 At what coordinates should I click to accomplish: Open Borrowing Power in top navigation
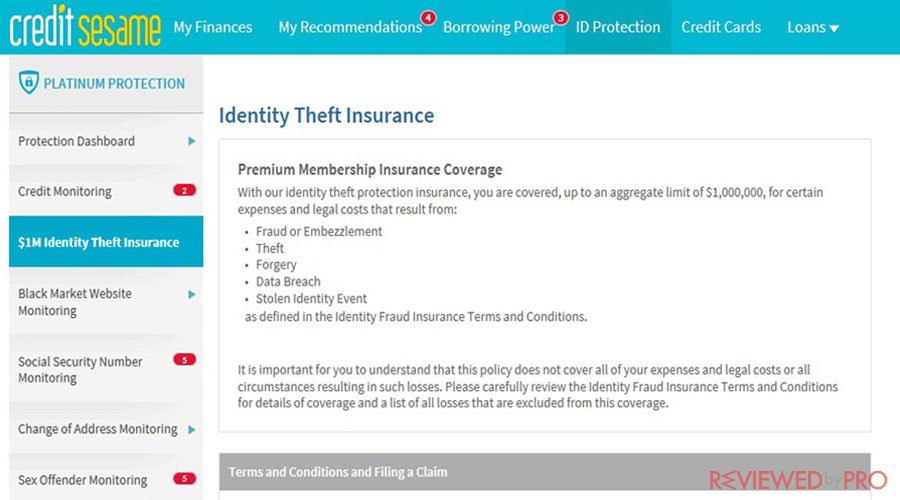pos(498,27)
